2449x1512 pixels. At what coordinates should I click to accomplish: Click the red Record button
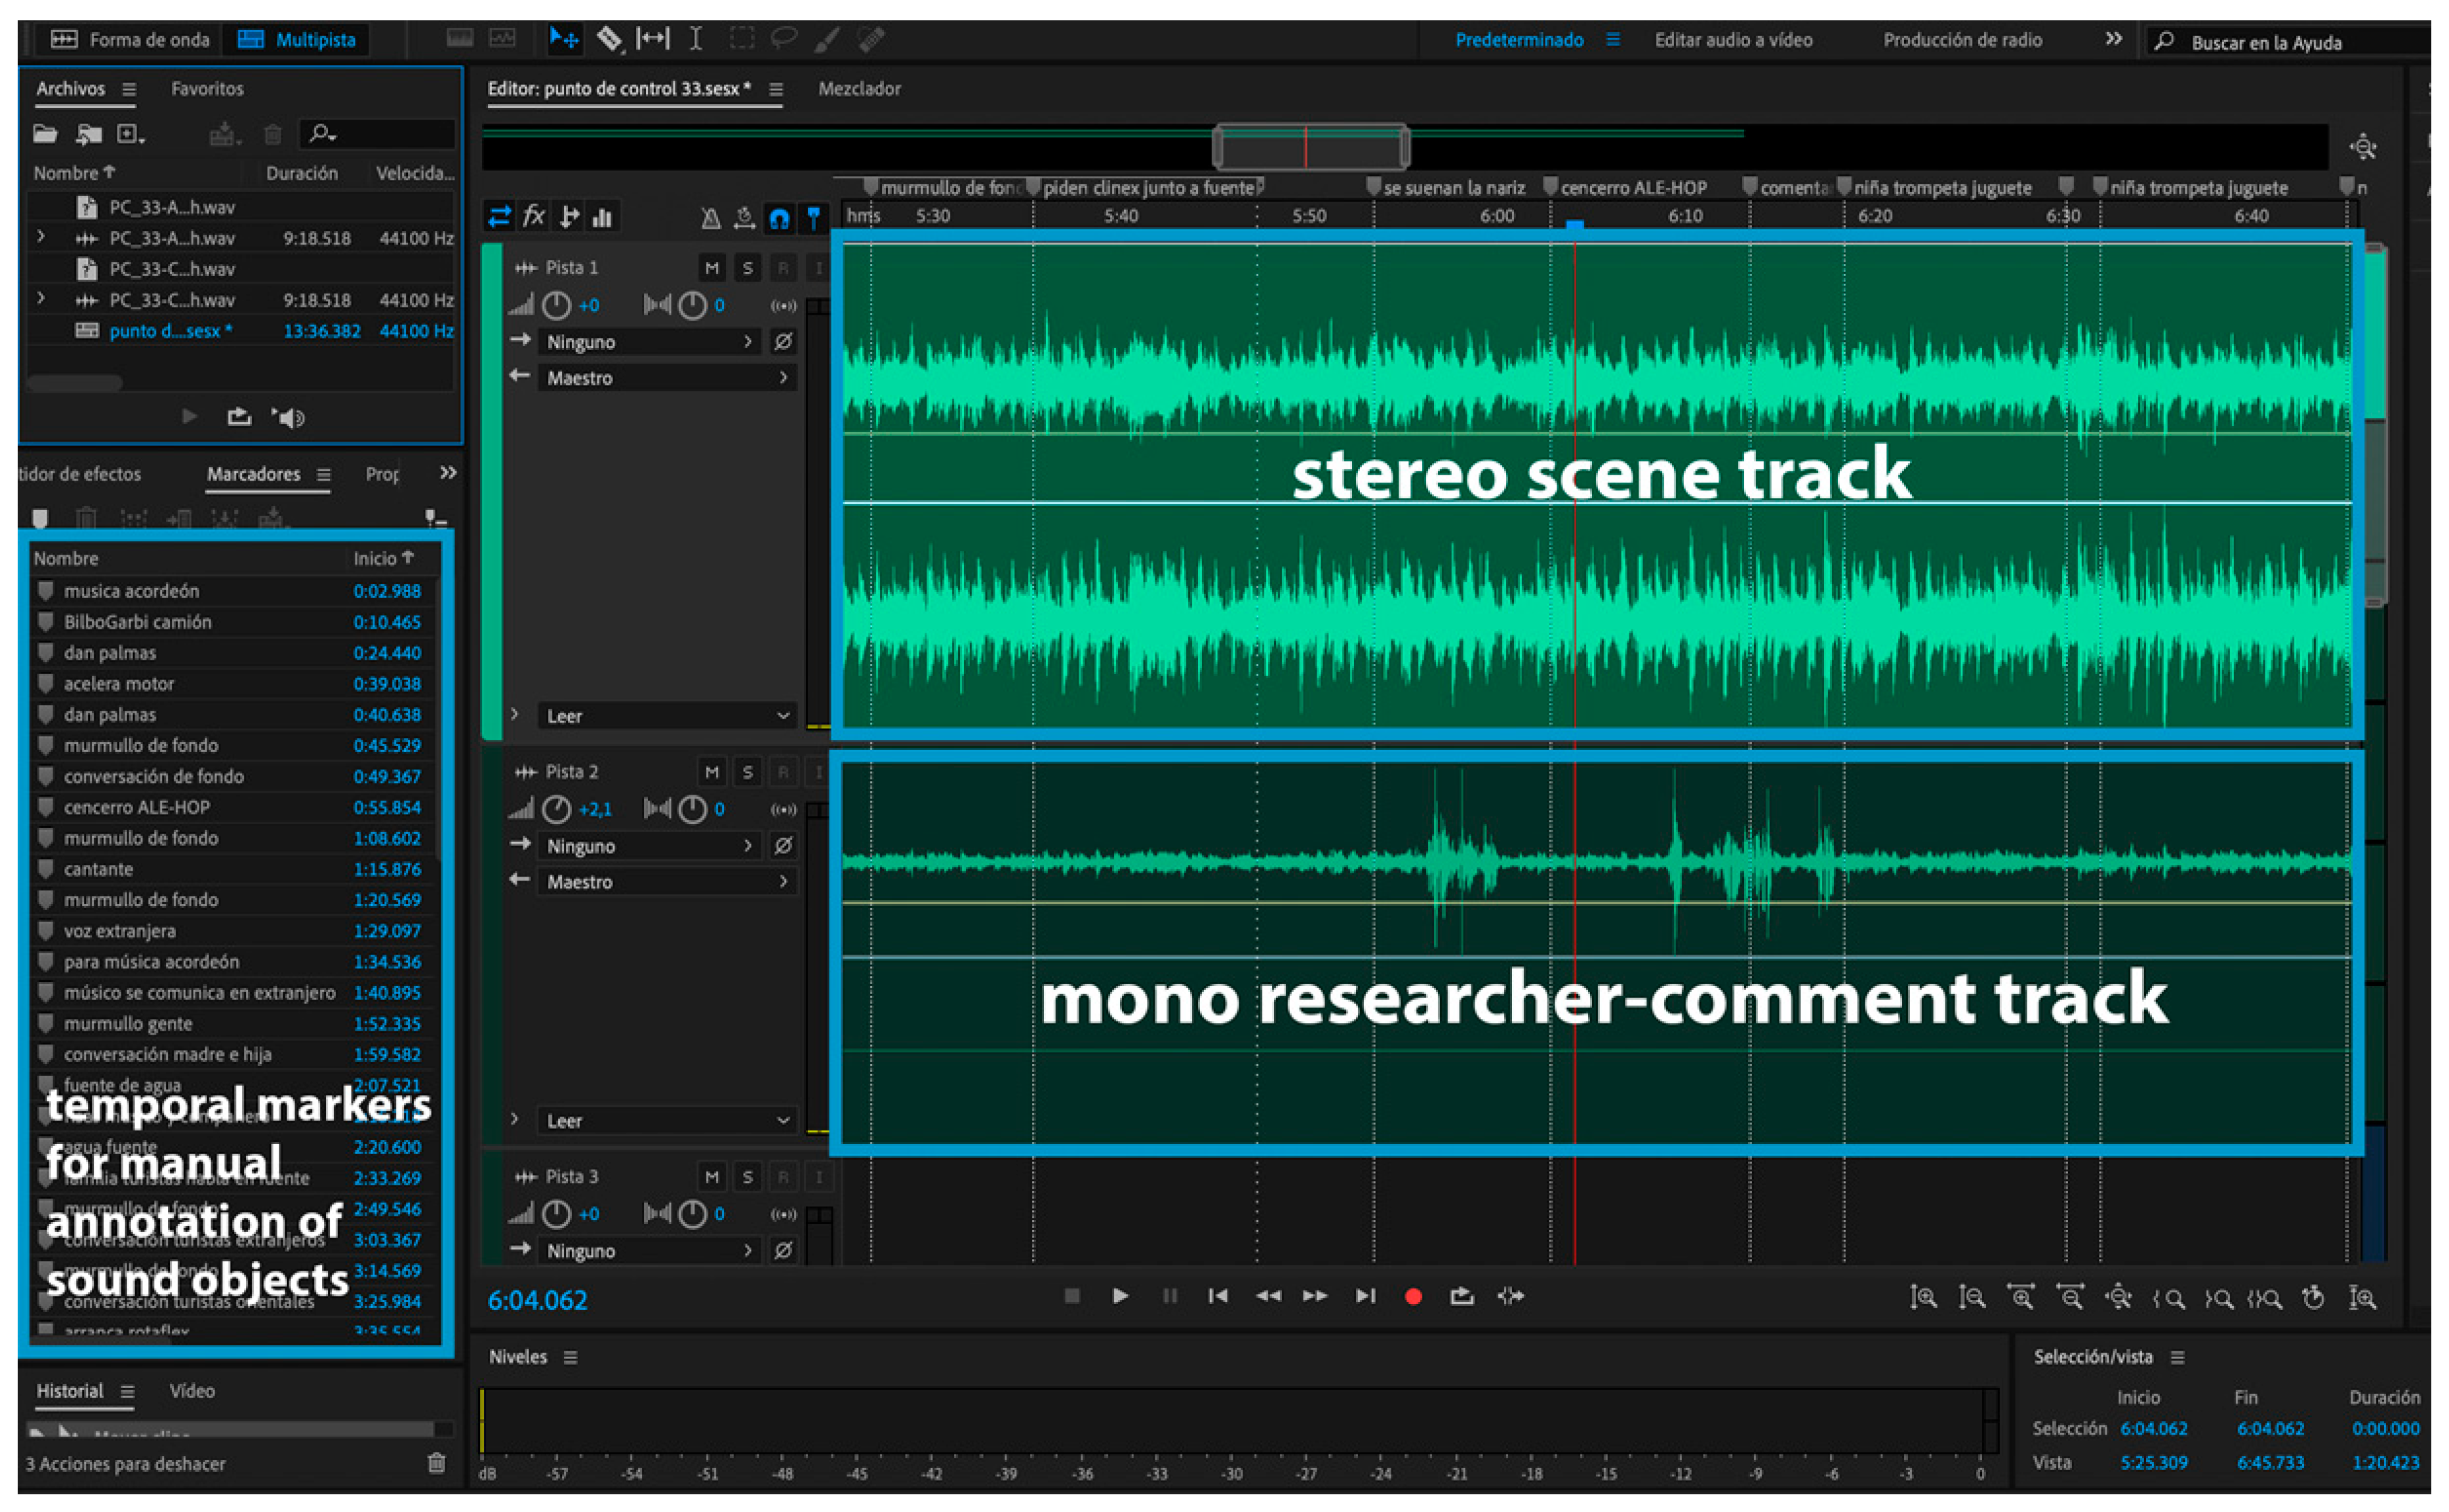coord(1413,1296)
